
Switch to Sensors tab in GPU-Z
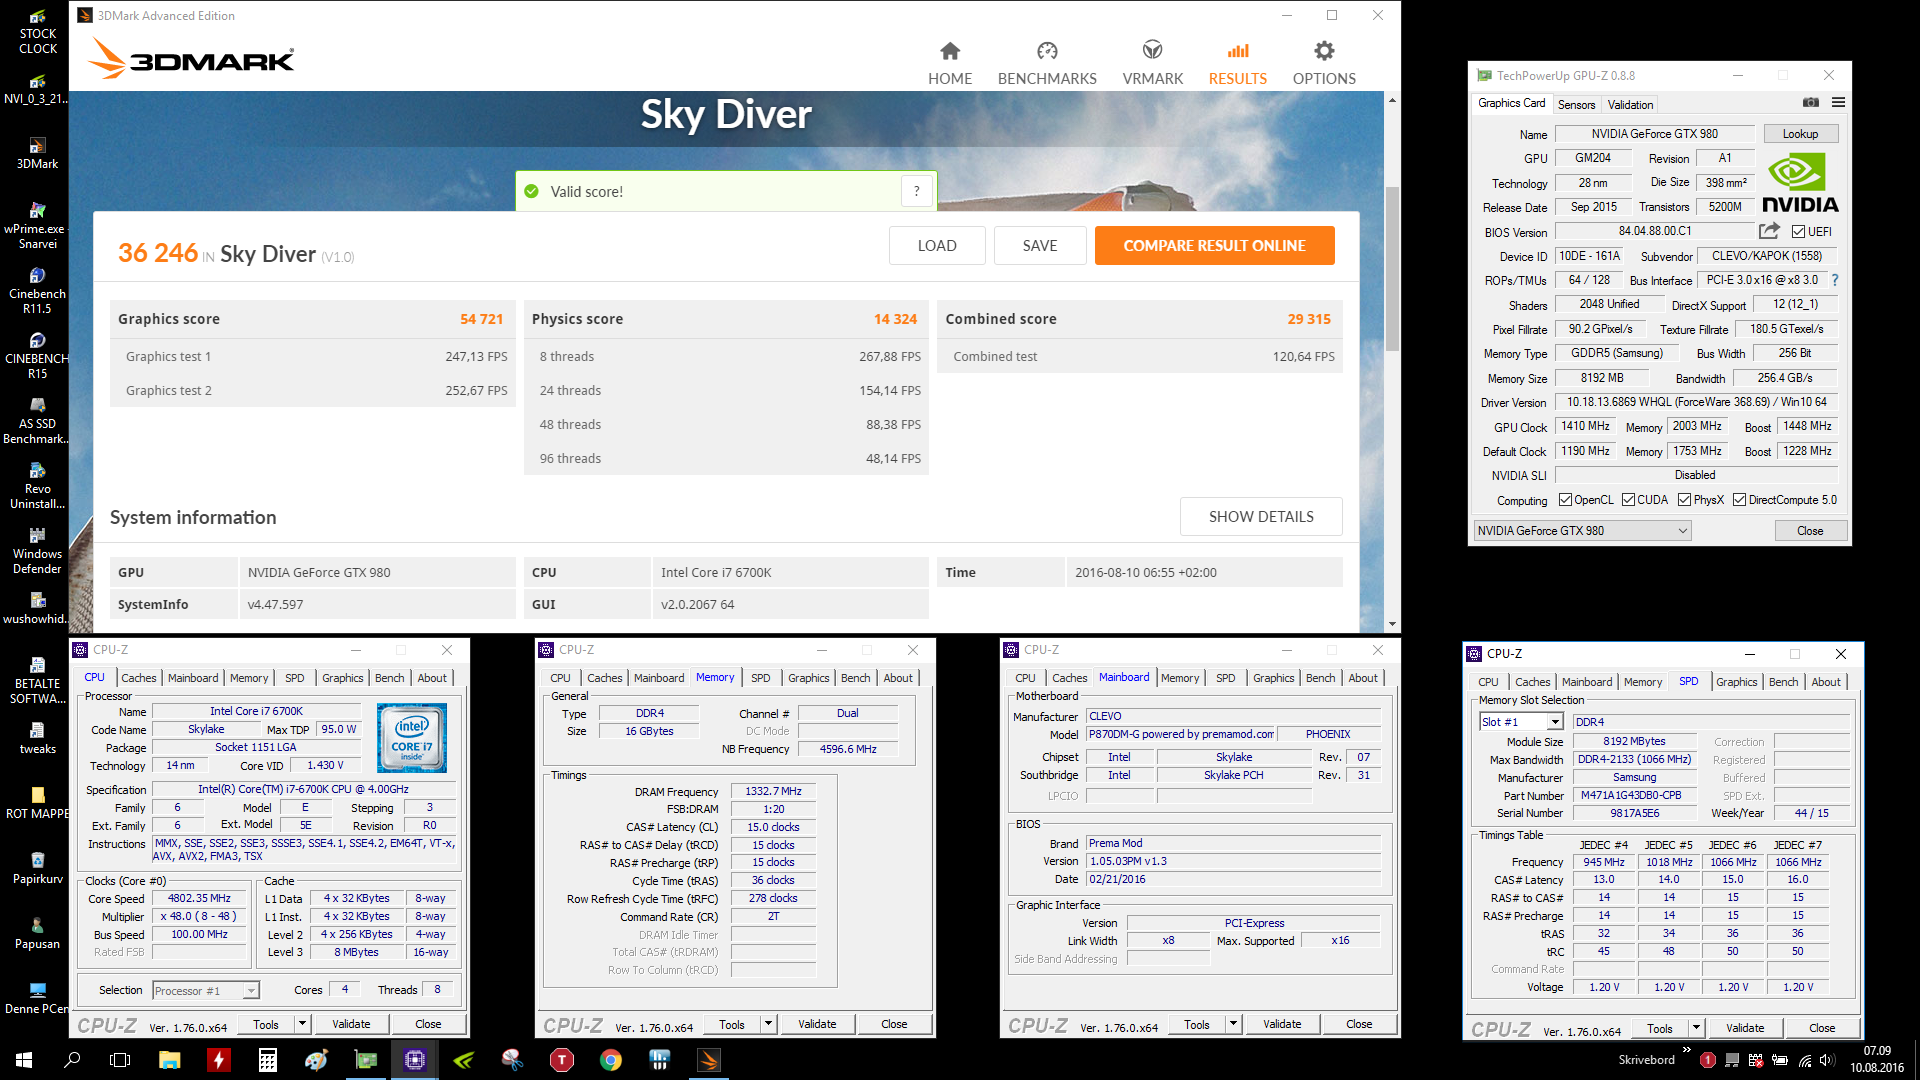(1576, 104)
